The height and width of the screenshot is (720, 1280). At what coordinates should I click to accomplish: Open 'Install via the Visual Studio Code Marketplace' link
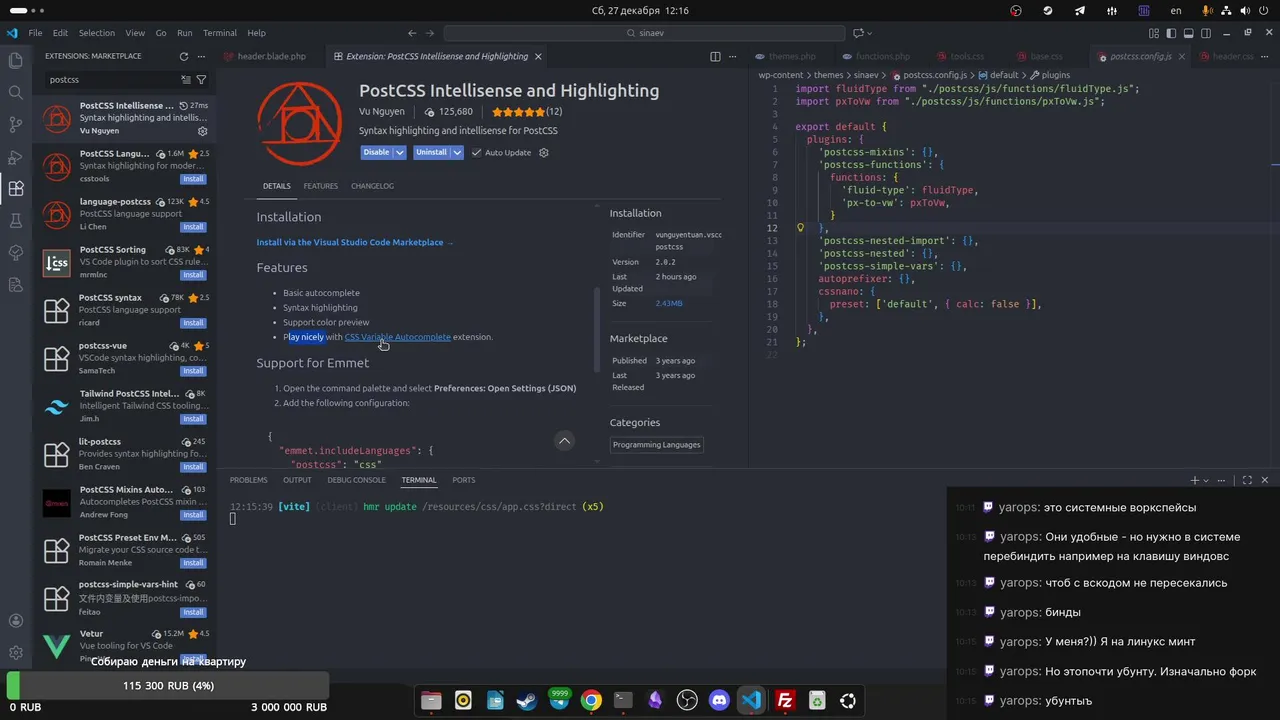[355, 242]
